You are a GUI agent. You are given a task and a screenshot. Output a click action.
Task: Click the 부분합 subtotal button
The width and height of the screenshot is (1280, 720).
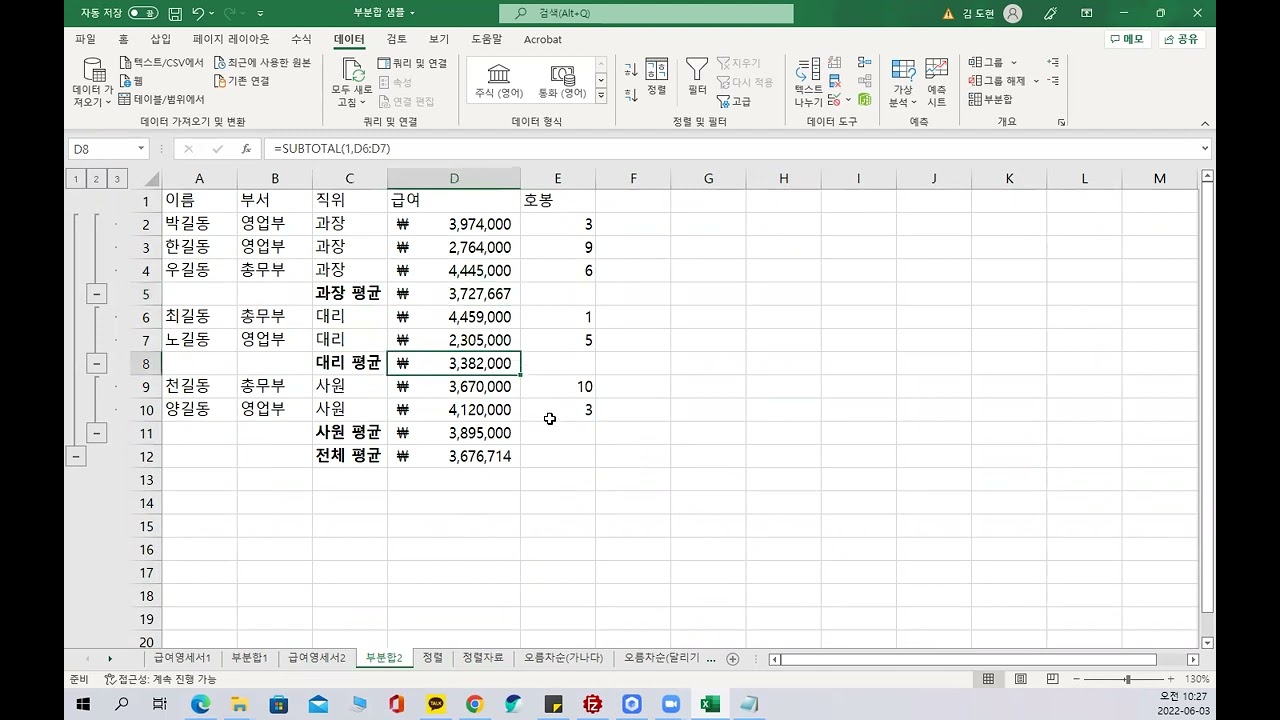pyautogui.click(x=990, y=99)
